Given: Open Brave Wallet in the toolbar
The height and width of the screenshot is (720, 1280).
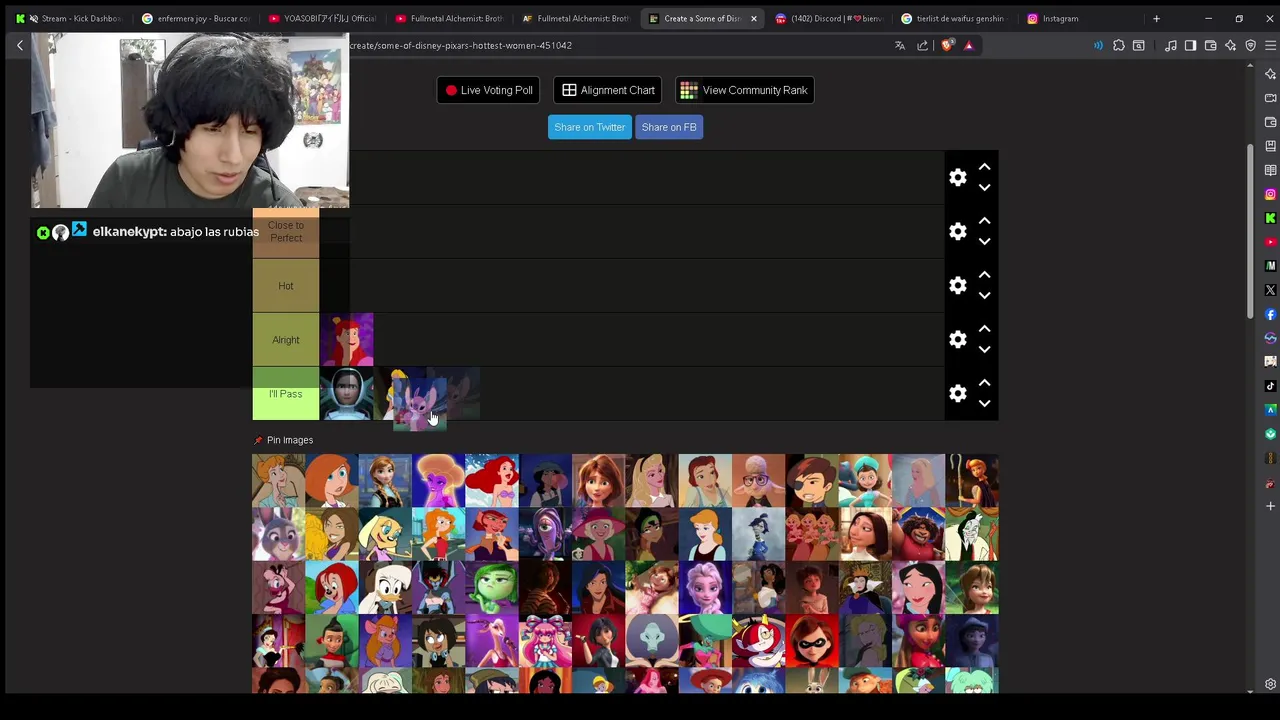Looking at the screenshot, I should tap(1210, 45).
